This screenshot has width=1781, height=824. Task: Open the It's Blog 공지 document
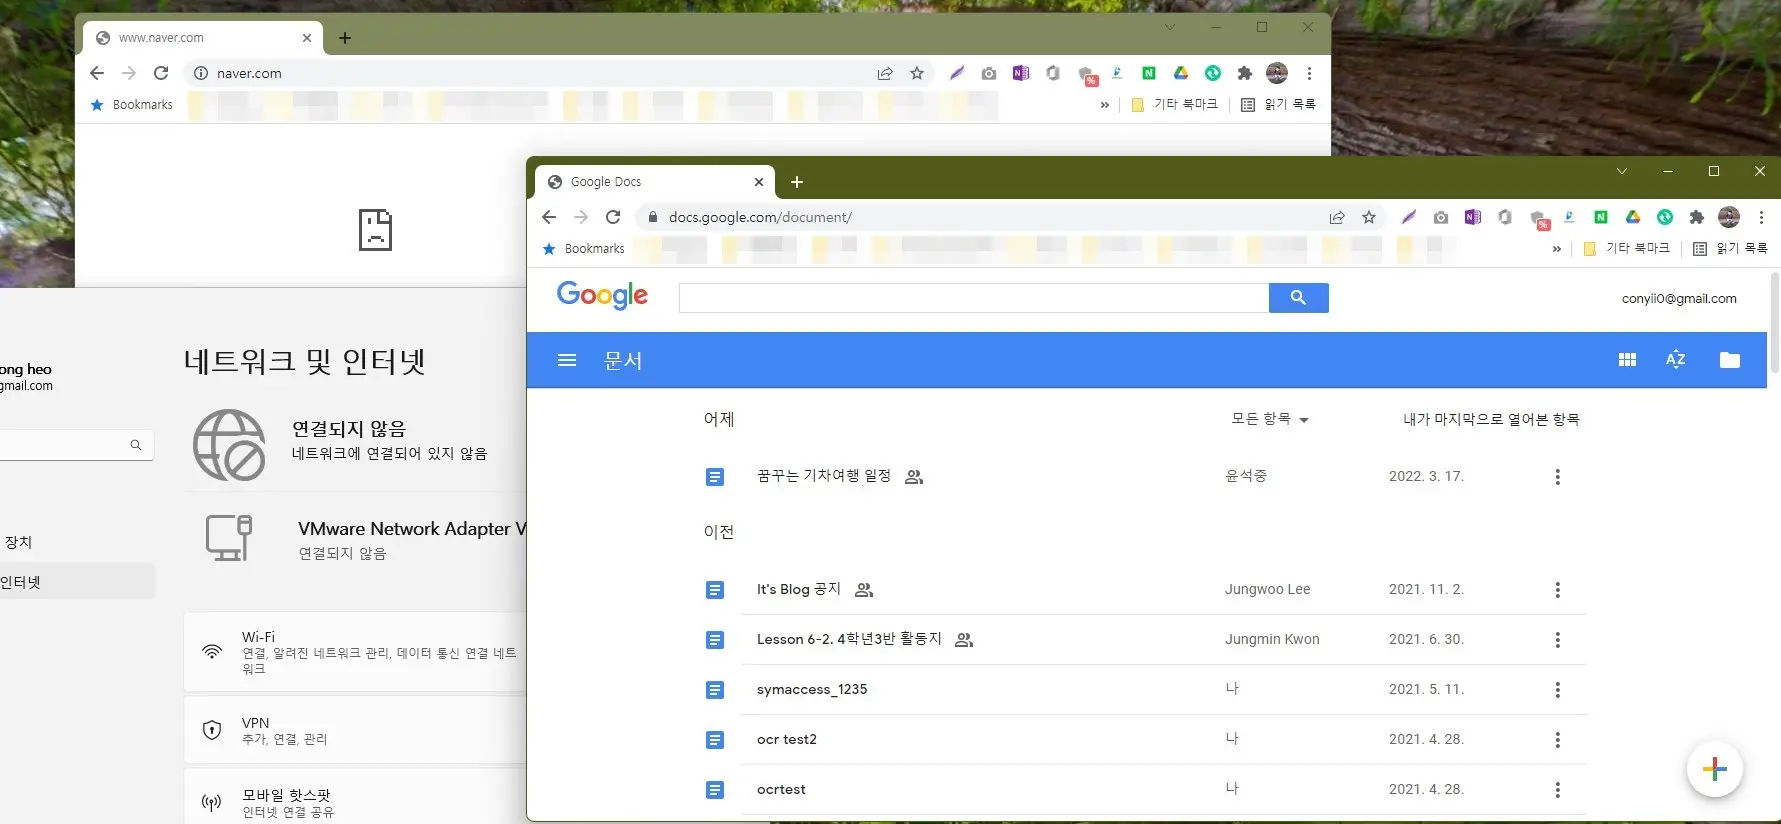(799, 589)
